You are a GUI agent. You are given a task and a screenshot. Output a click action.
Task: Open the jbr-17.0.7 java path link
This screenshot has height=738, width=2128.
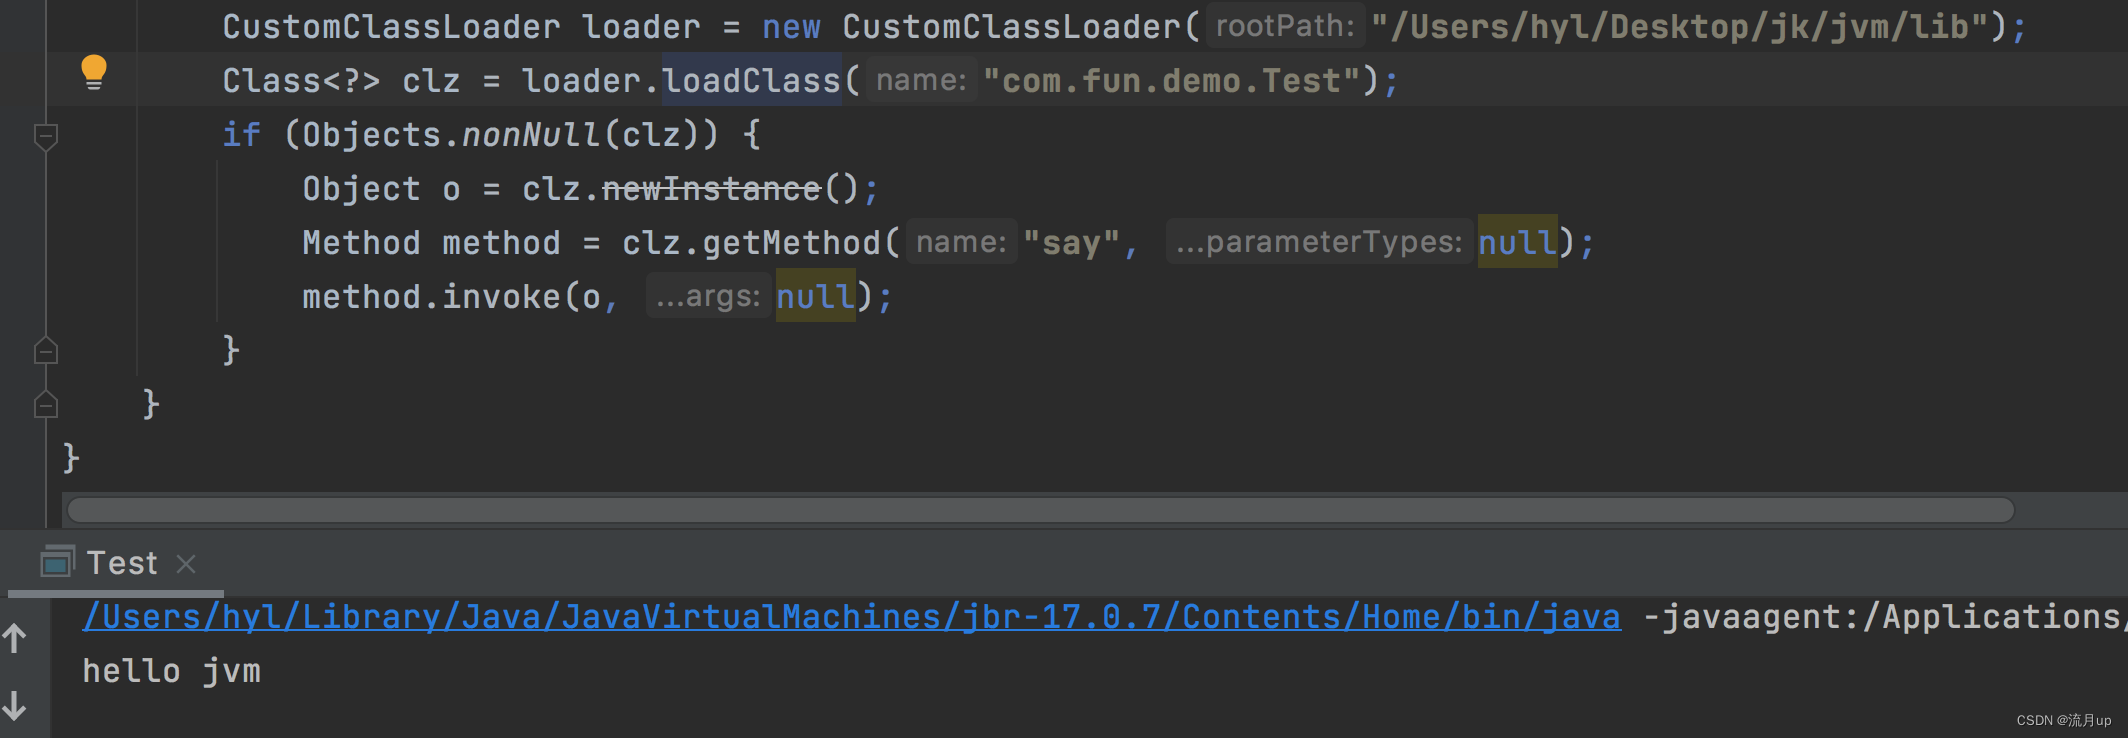(851, 617)
